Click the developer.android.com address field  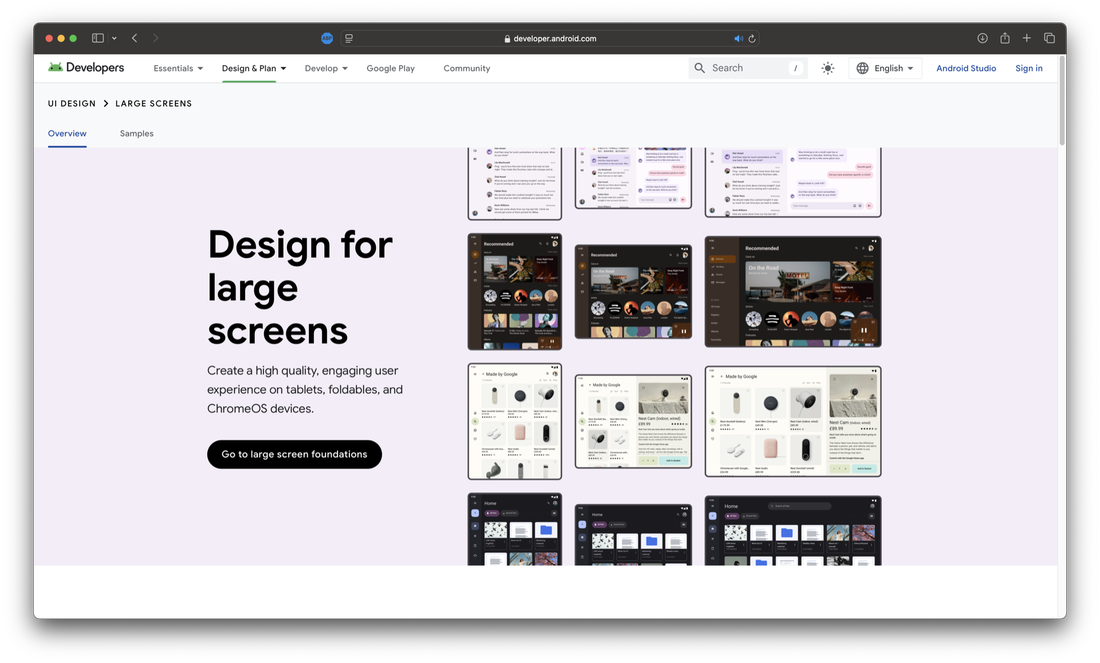pyautogui.click(x=550, y=39)
